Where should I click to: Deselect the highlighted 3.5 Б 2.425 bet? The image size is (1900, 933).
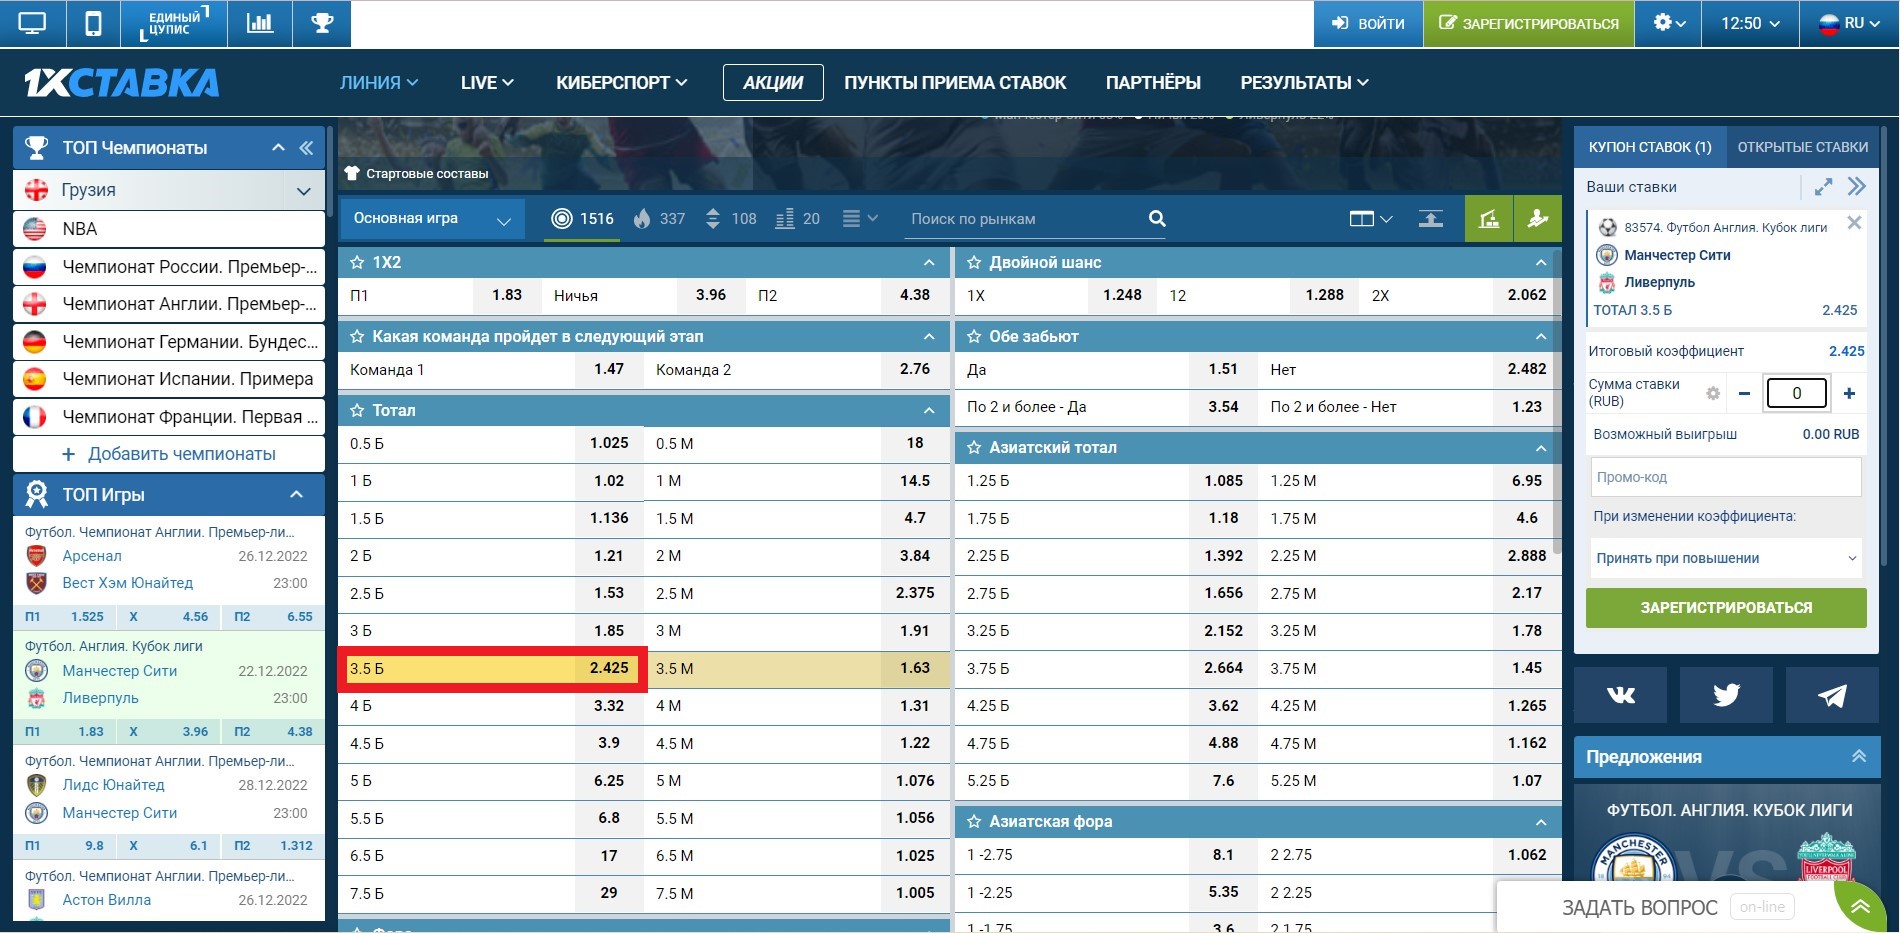[x=492, y=669]
